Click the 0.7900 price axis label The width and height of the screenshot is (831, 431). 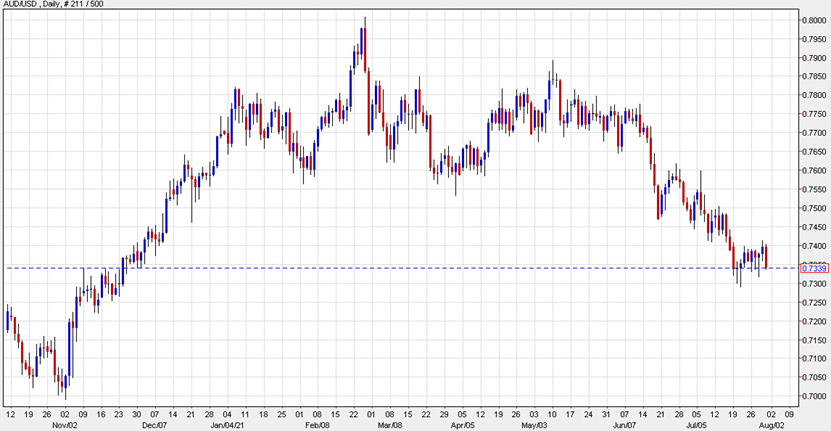point(815,58)
